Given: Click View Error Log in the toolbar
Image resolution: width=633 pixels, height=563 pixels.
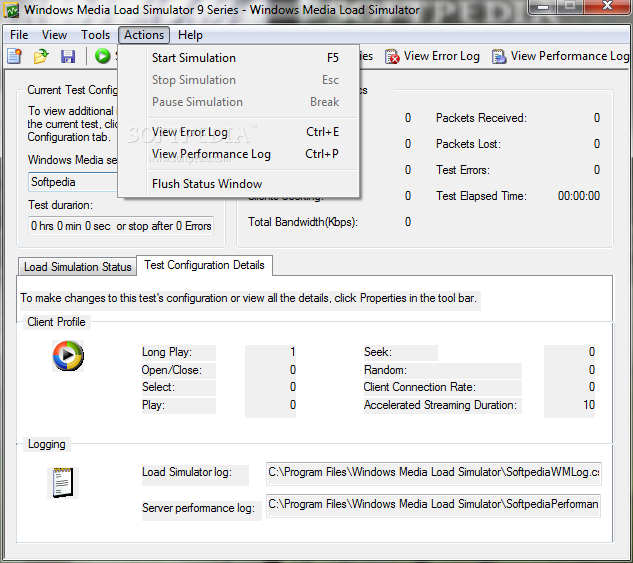Looking at the screenshot, I should coord(432,56).
